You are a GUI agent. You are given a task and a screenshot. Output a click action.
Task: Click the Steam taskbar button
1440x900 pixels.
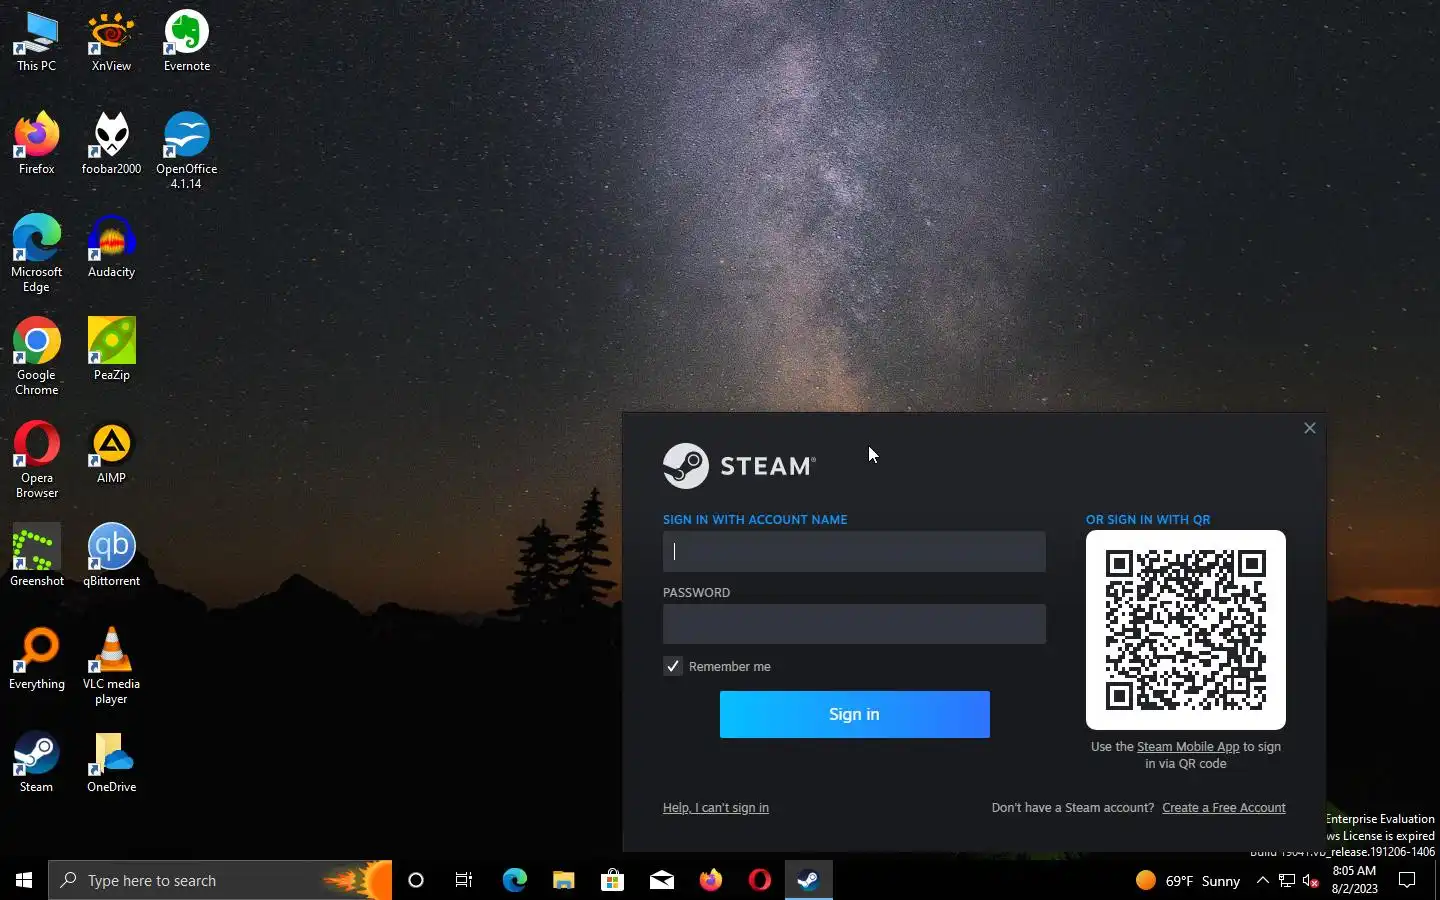(x=808, y=880)
